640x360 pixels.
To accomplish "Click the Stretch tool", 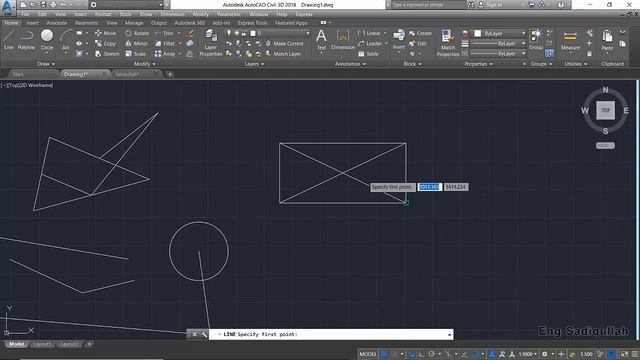I will coord(107,53).
